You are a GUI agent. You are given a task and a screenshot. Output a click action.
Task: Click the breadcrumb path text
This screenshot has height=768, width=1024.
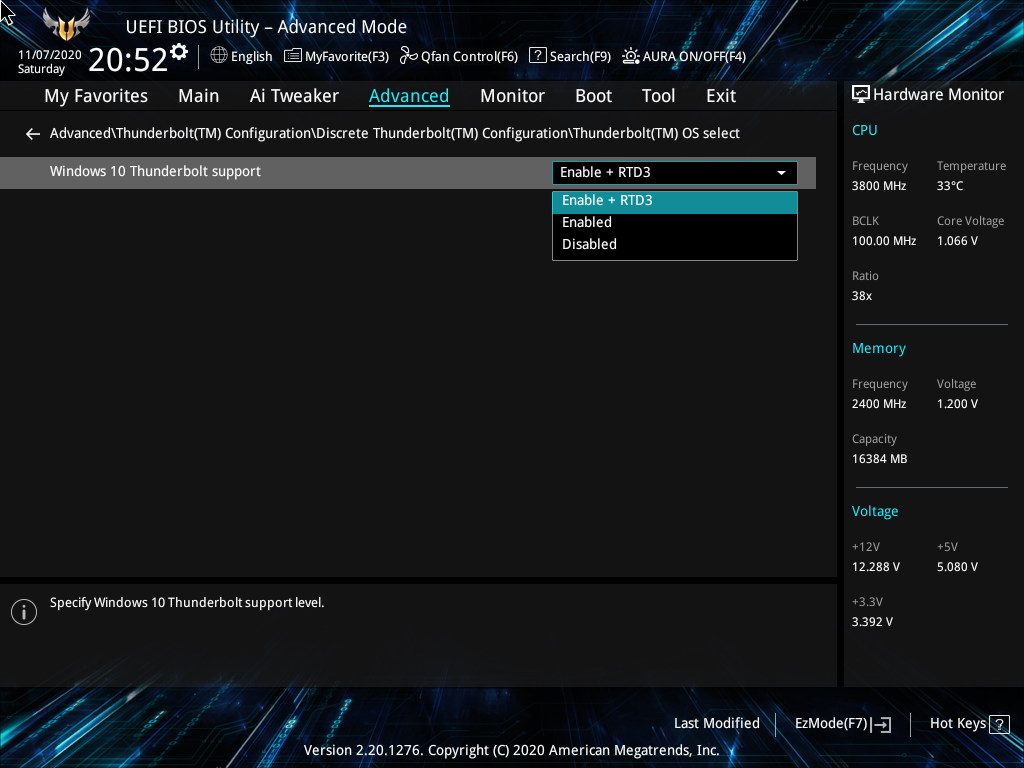394,133
